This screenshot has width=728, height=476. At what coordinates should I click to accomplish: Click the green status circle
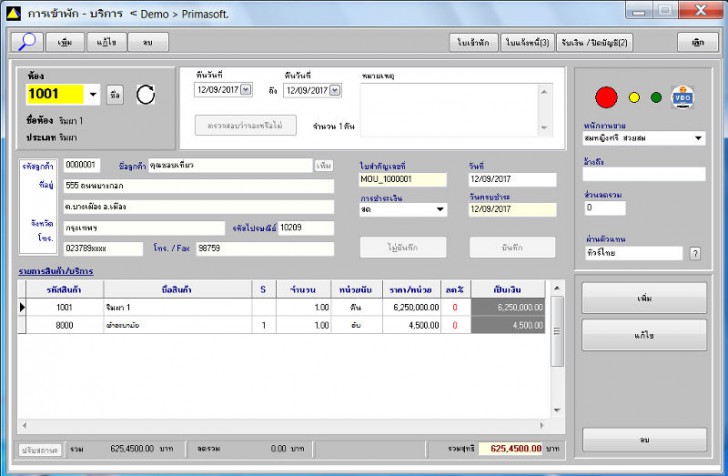pyautogui.click(x=656, y=98)
